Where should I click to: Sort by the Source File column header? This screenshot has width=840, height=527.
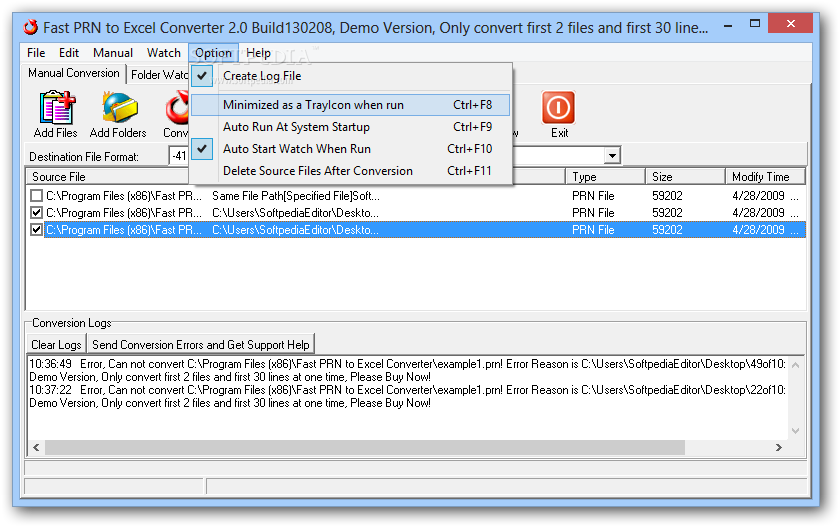pos(107,177)
